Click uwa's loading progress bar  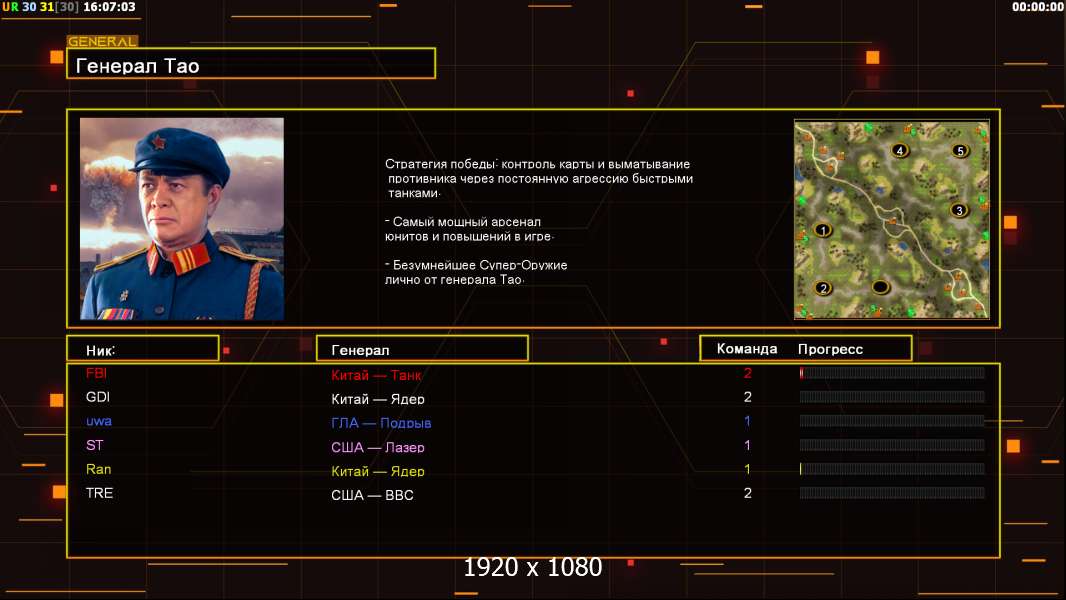(892, 421)
